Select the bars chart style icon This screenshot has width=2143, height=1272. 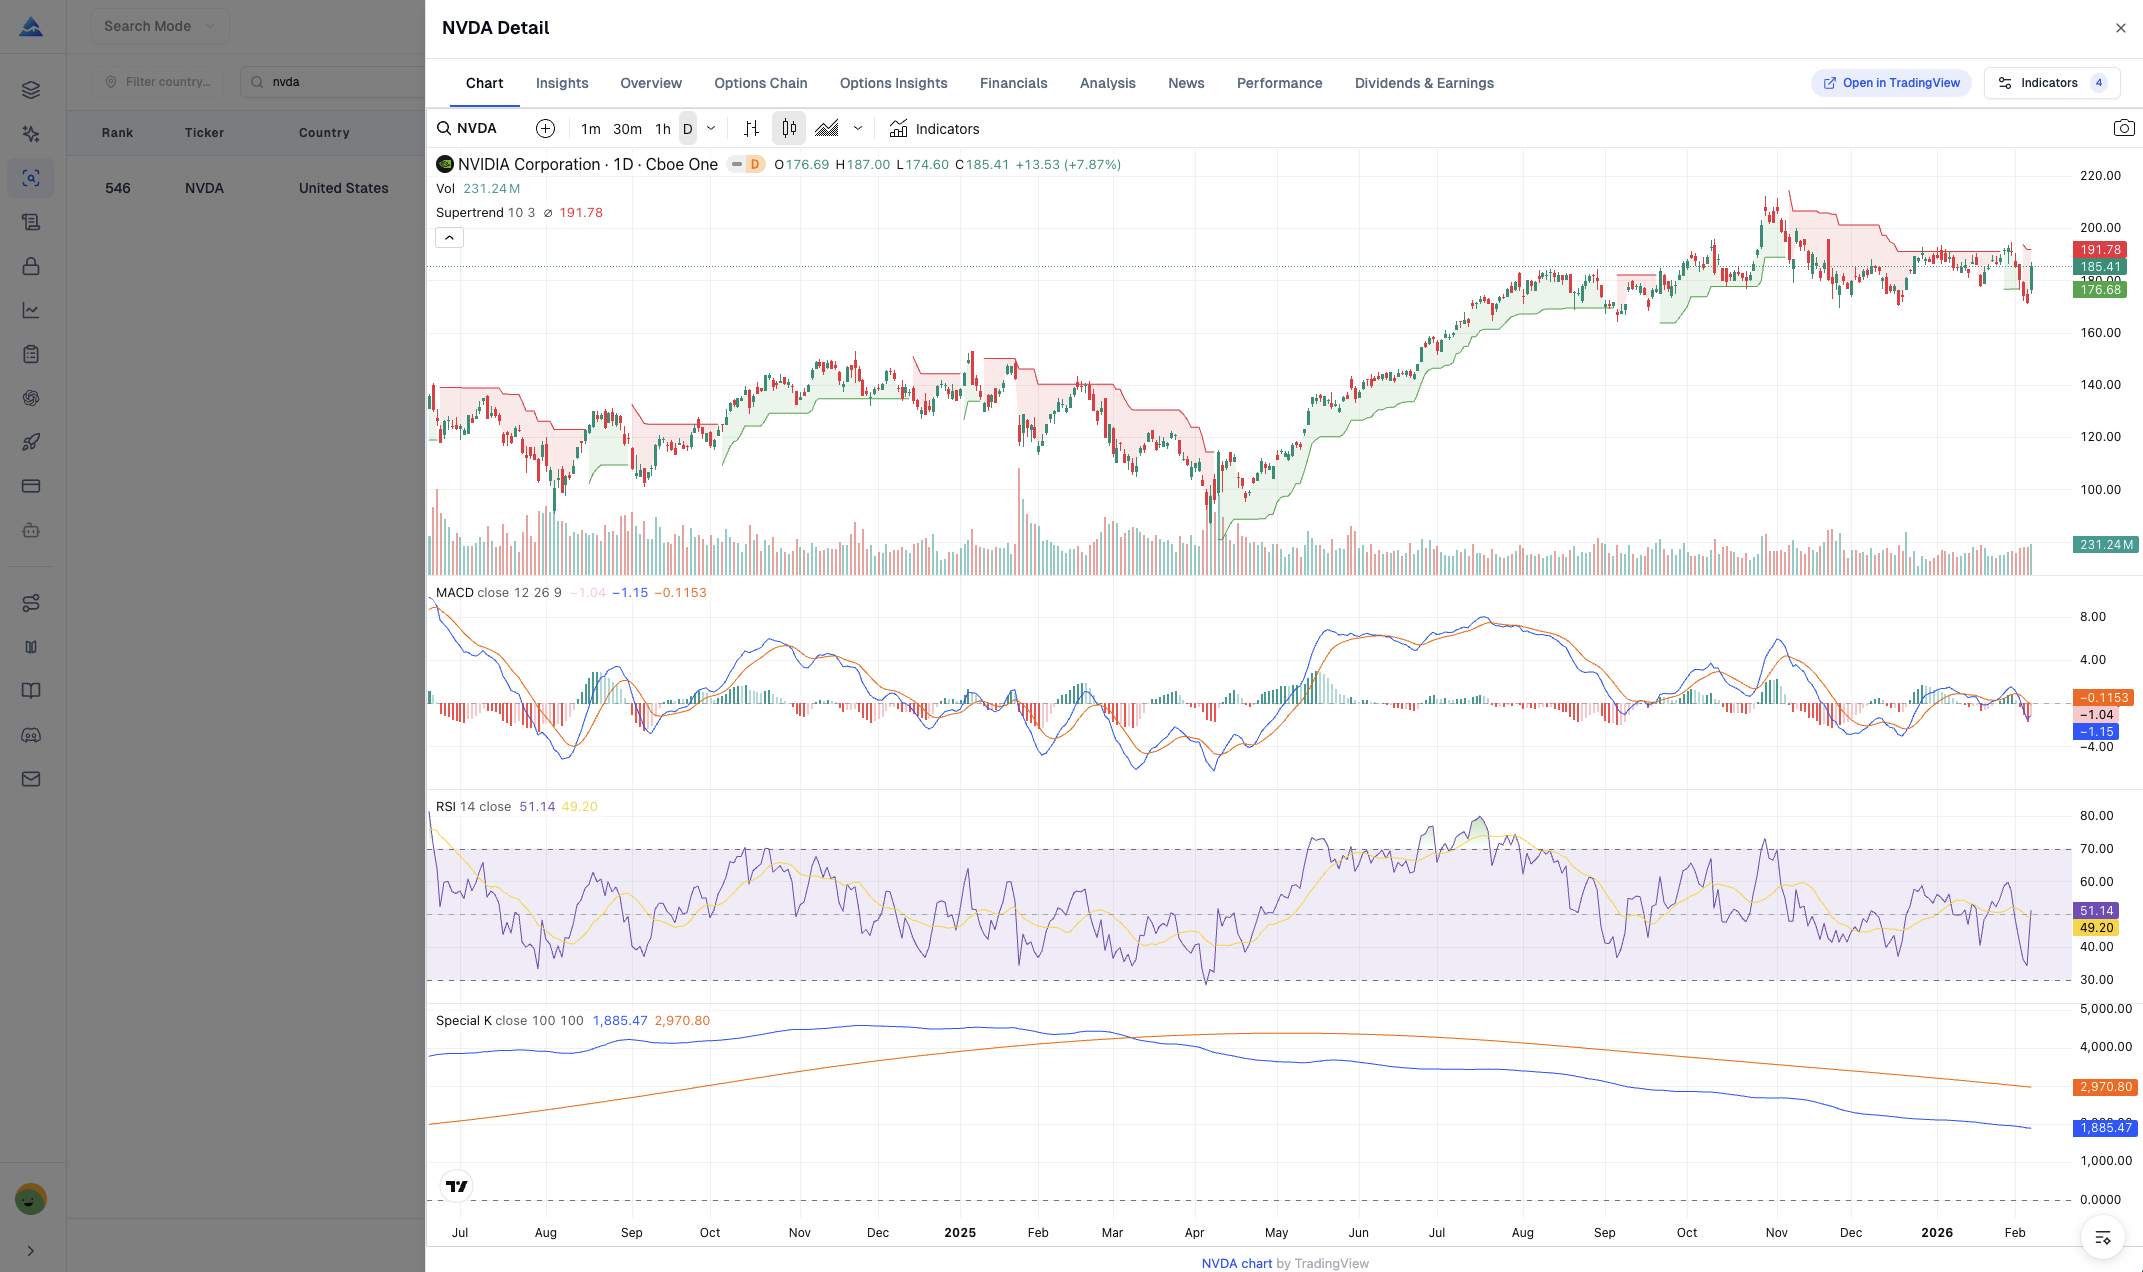pyautogui.click(x=751, y=128)
